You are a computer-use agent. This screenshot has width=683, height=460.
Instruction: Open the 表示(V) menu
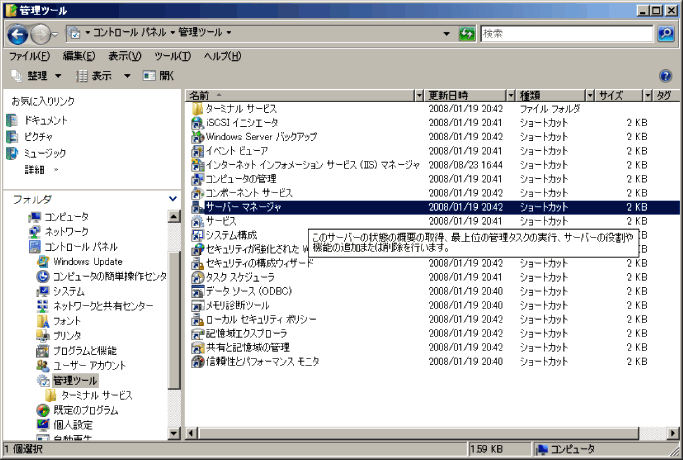[125, 56]
